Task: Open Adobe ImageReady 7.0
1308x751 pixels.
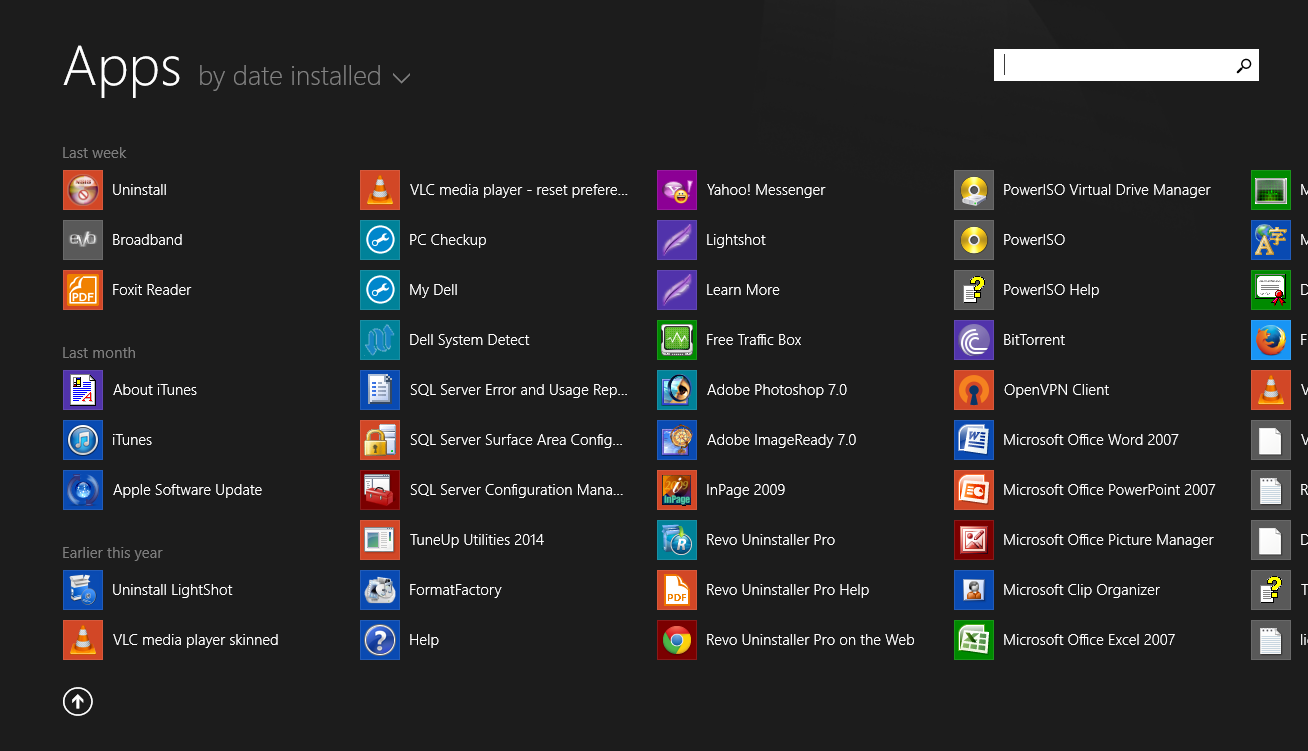Action: point(758,440)
